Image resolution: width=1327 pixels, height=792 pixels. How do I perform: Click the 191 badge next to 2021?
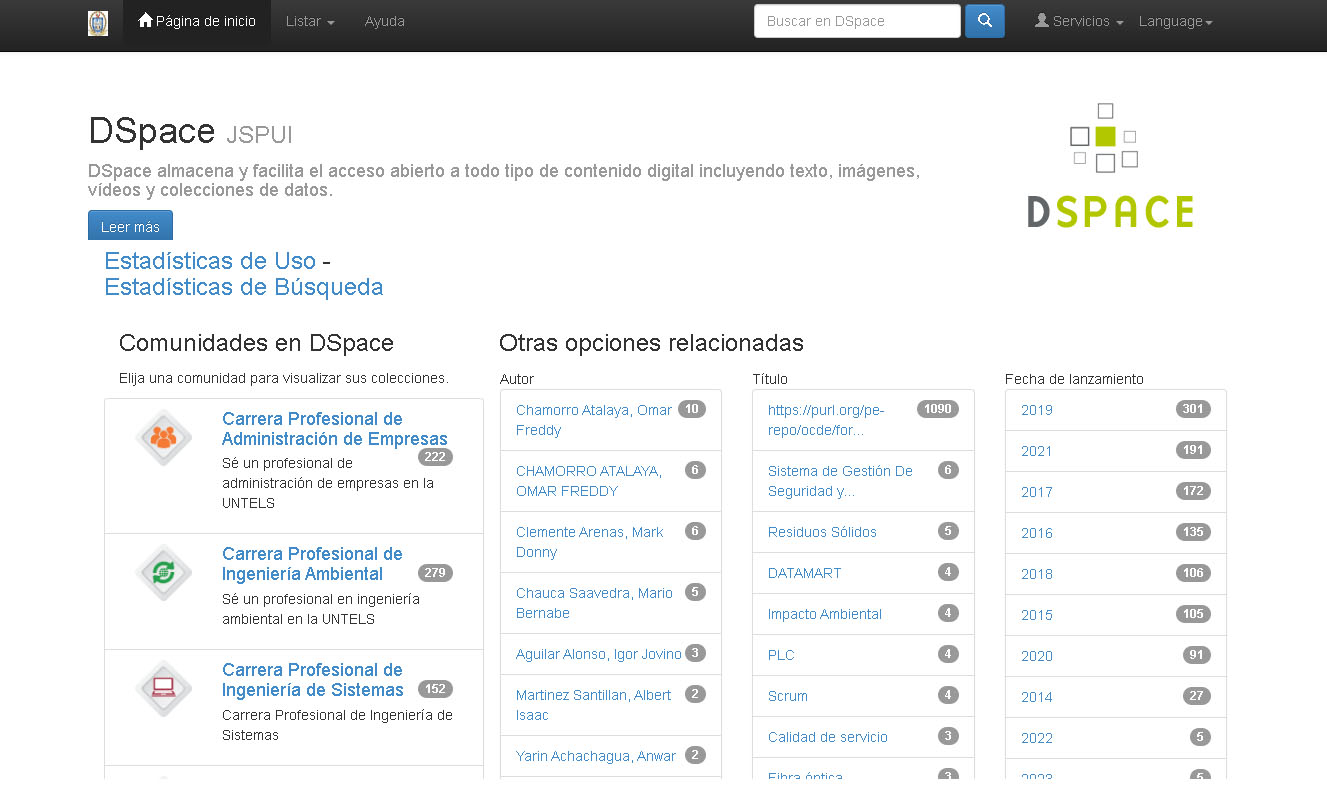[x=1193, y=450]
